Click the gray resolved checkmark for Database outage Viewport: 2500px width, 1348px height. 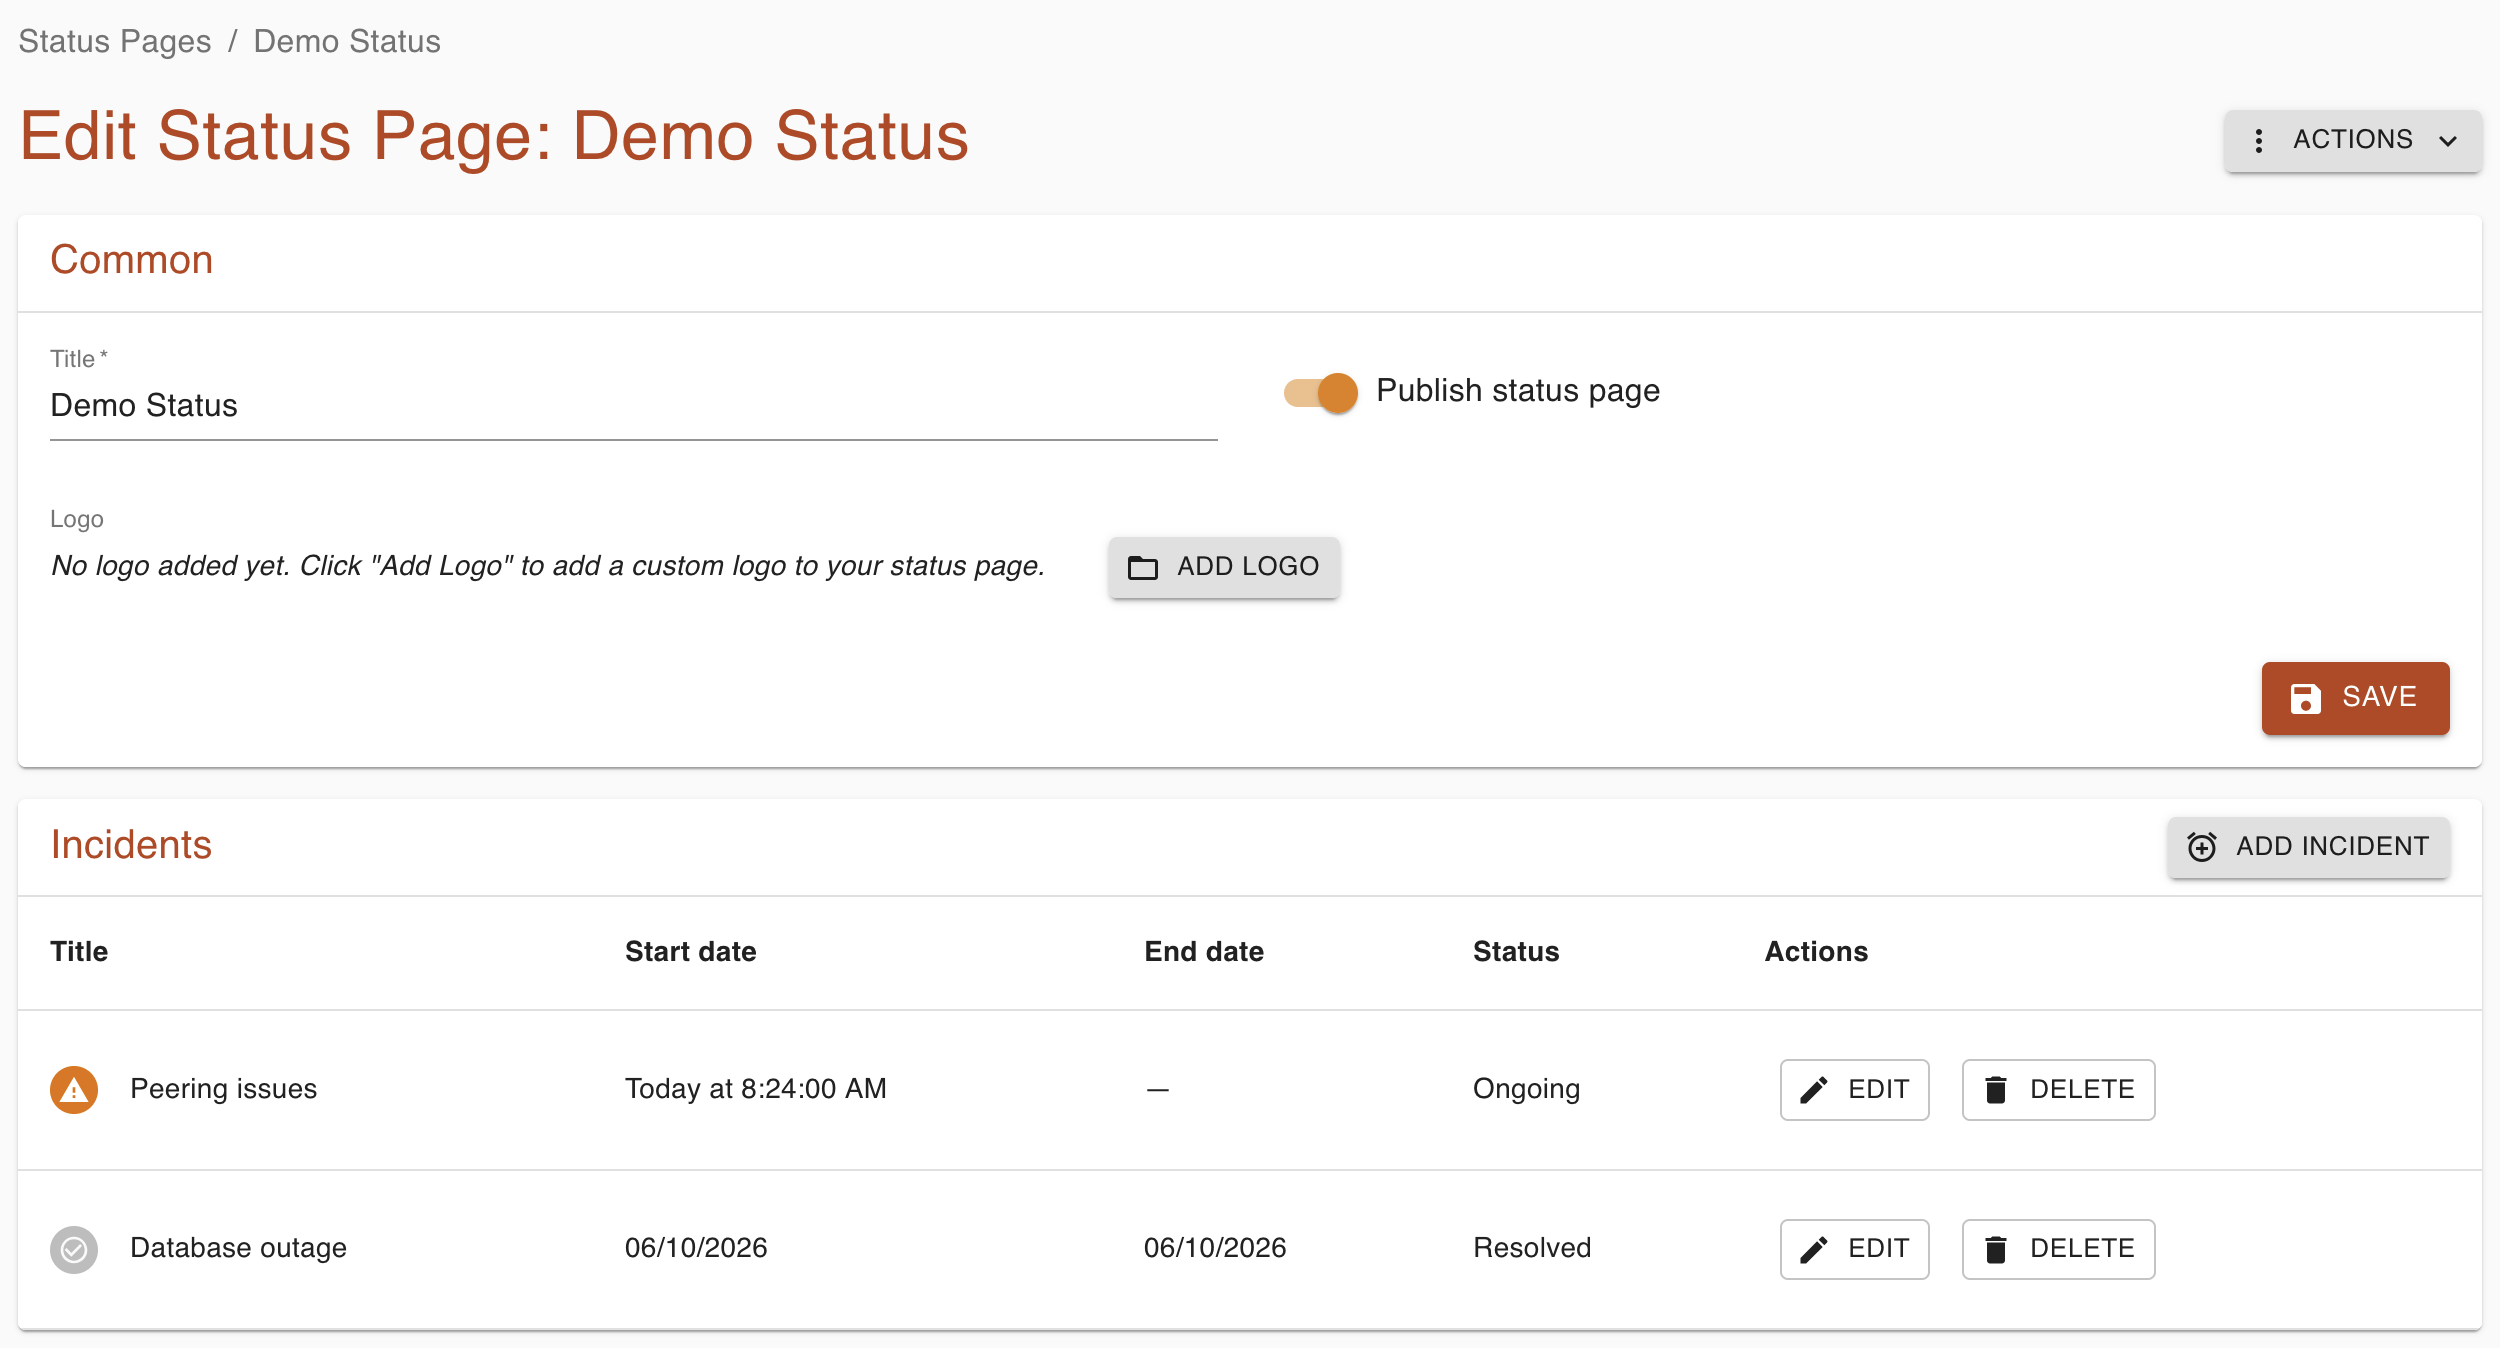[x=74, y=1248]
